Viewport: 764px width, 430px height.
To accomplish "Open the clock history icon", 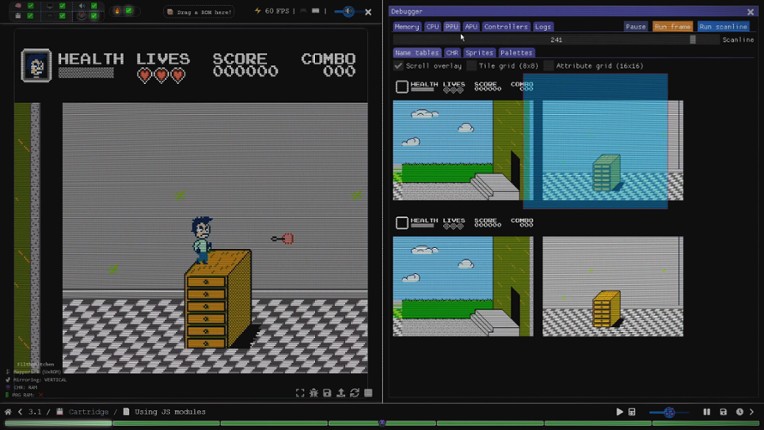I will [x=740, y=412].
